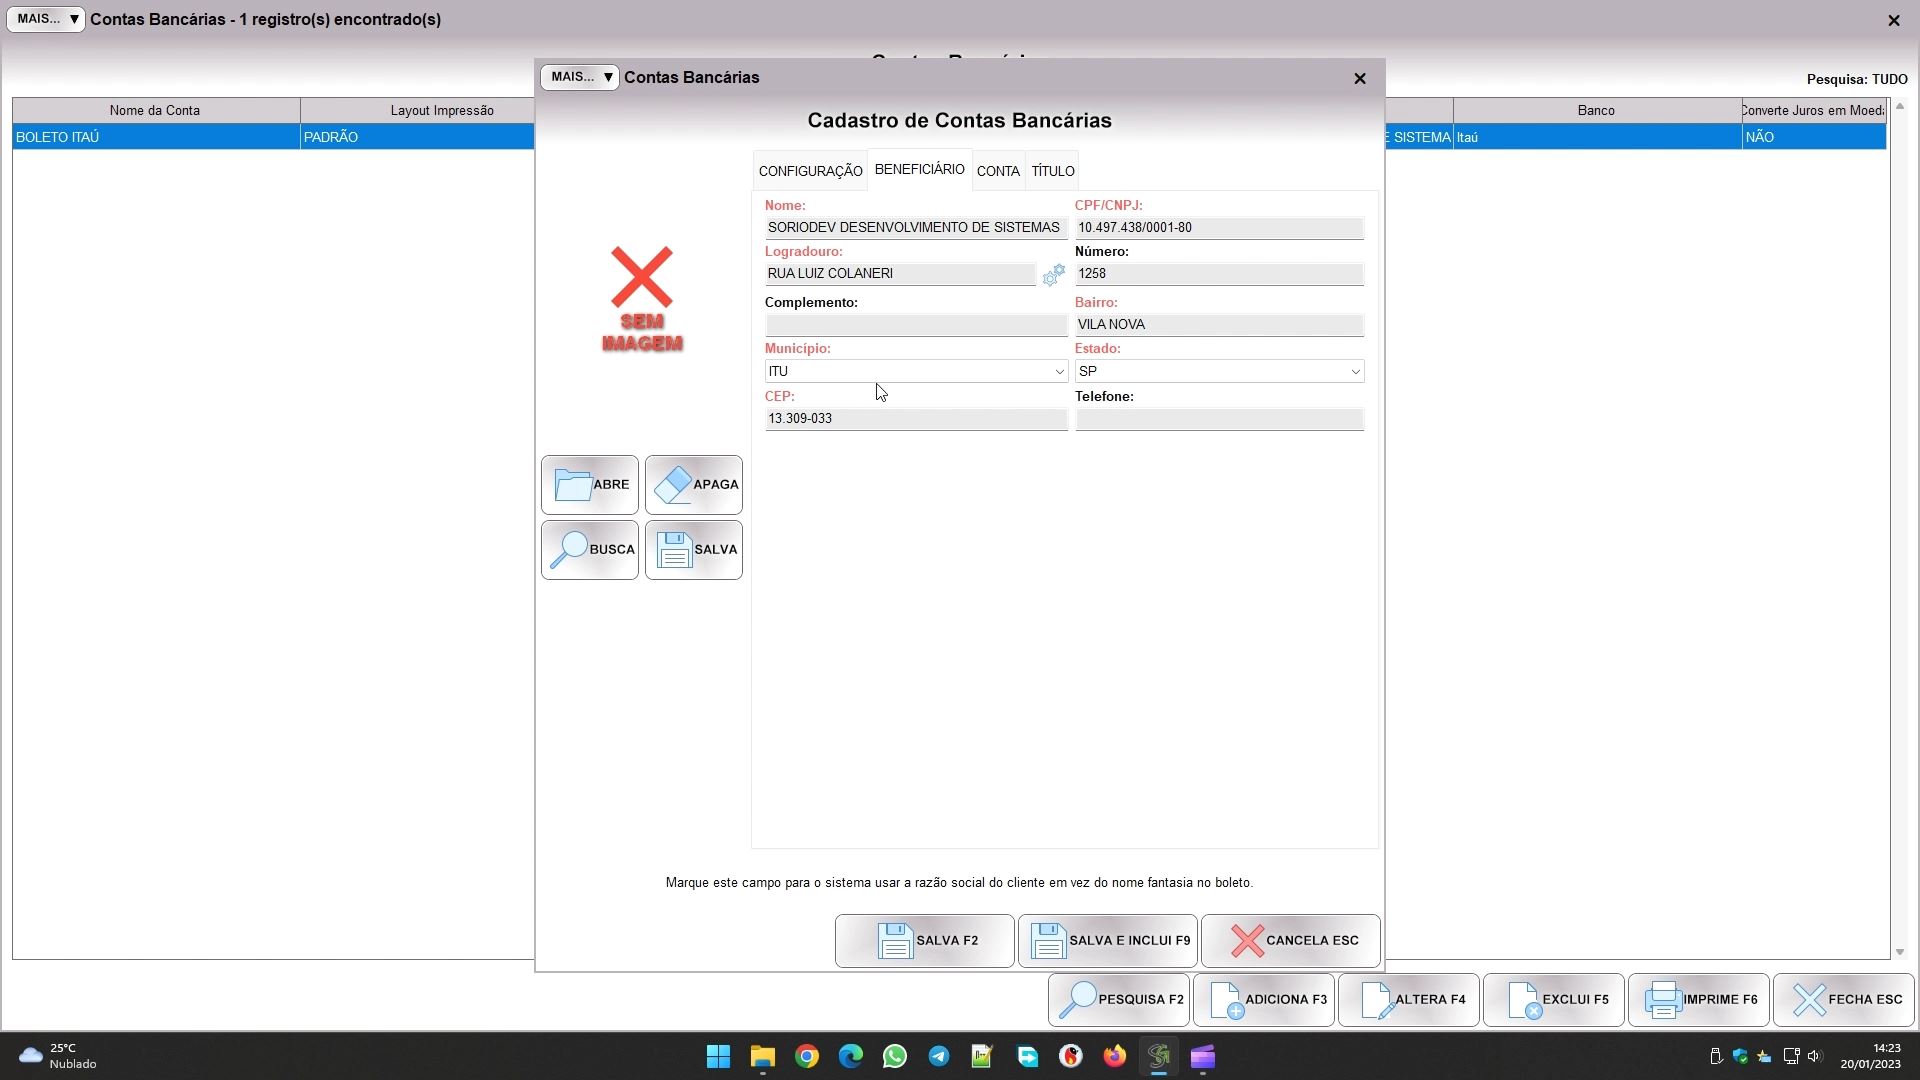Click the ADICIONA F3 button
This screenshot has width=1920, height=1080.
click(1263, 1000)
